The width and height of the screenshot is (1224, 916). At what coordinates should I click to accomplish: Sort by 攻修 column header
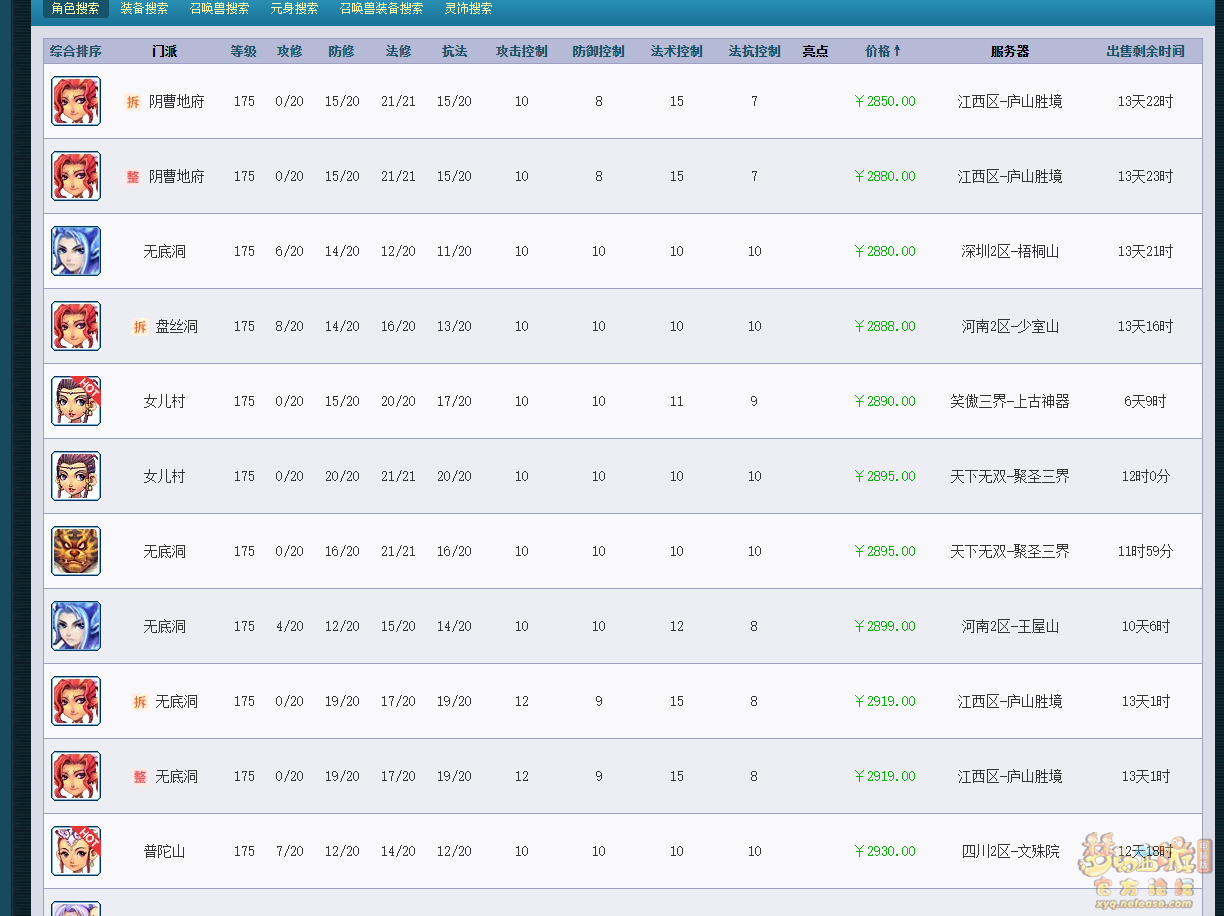point(289,51)
